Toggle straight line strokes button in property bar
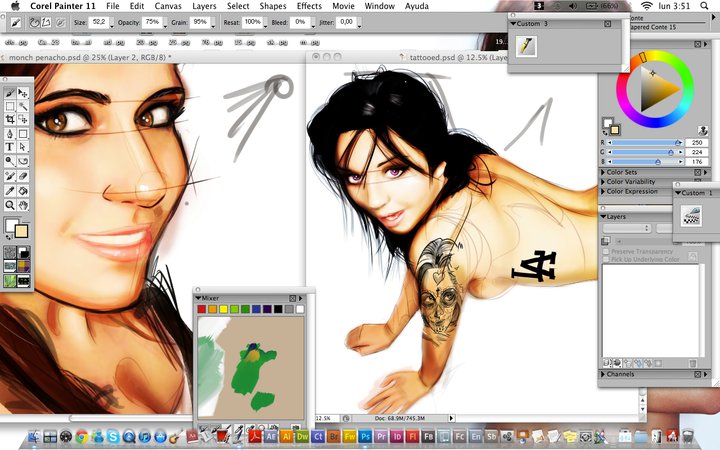This screenshot has height=450, width=720. (x=46, y=22)
